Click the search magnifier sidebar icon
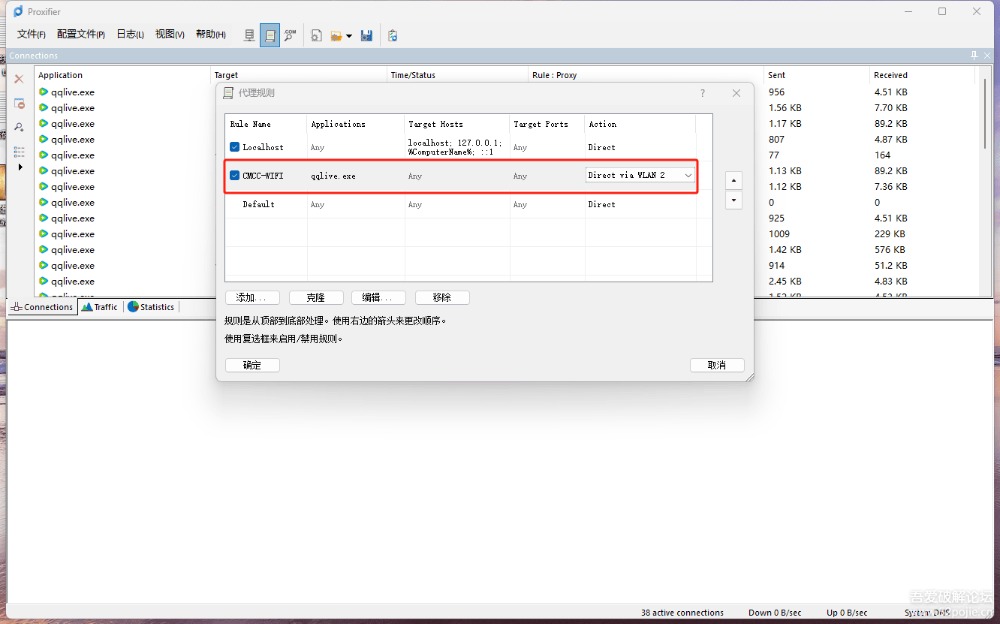1000x624 pixels. pos(19,127)
